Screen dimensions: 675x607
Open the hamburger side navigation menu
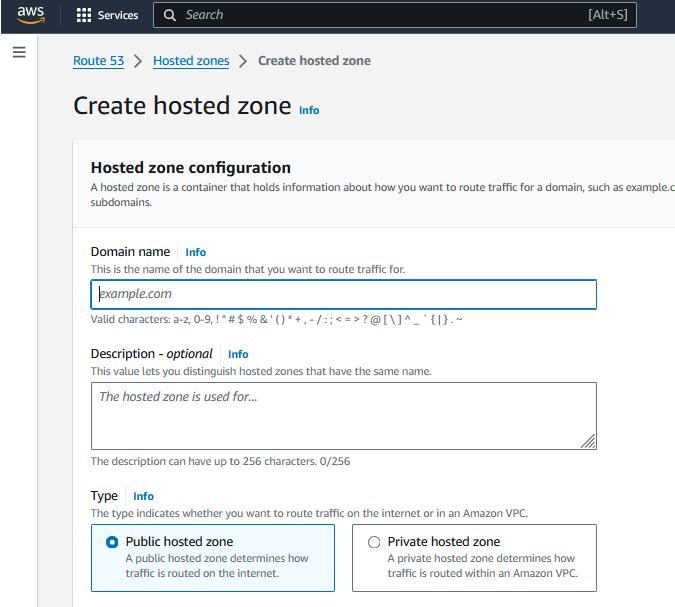[x=19, y=52]
